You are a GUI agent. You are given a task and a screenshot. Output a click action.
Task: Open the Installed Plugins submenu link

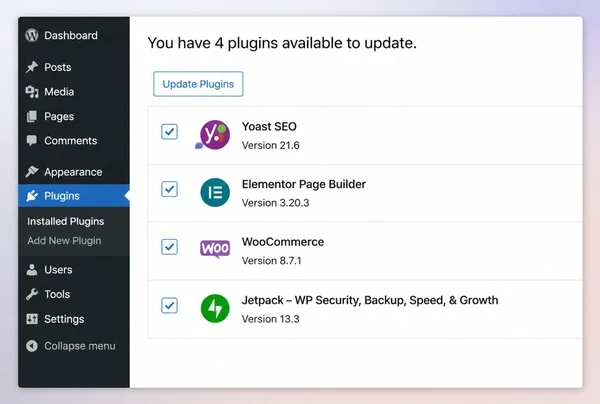click(x=66, y=222)
